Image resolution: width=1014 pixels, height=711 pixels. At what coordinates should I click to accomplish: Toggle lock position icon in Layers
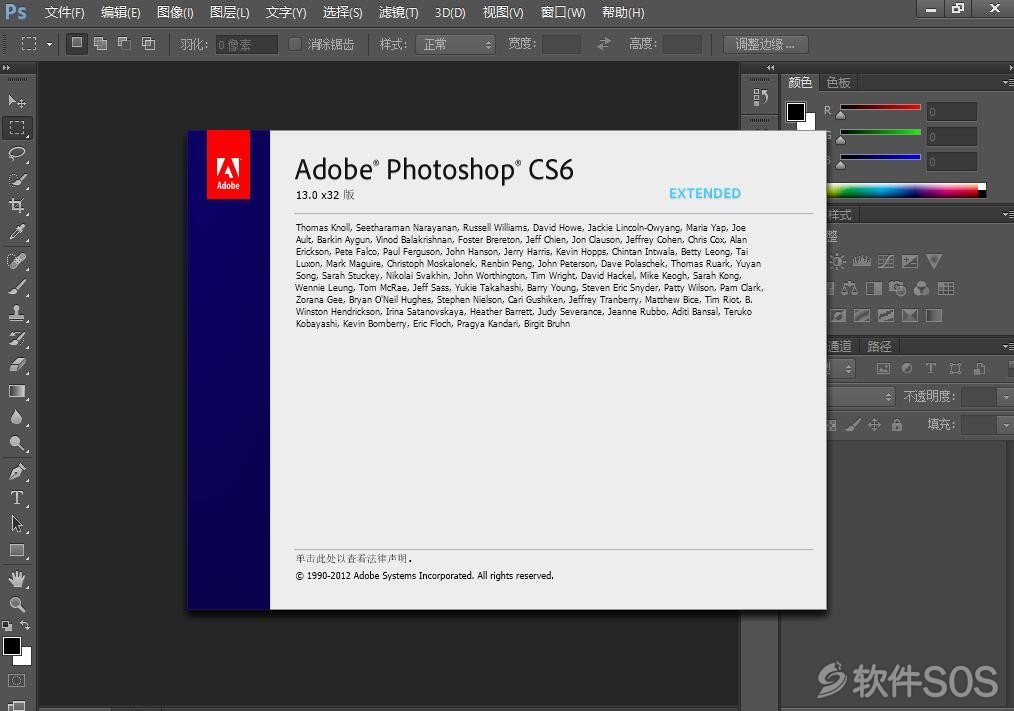click(874, 425)
